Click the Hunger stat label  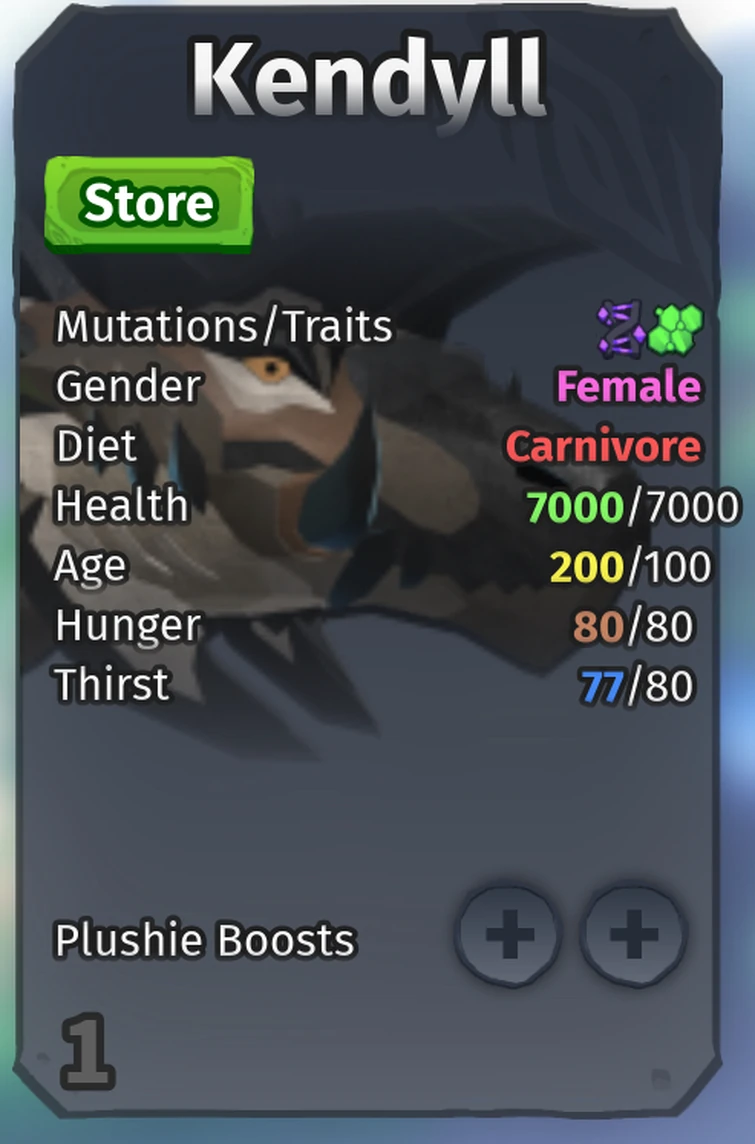point(128,626)
